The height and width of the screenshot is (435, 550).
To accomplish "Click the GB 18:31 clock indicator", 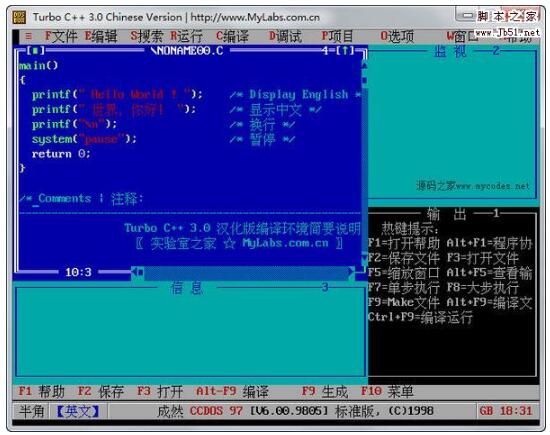I will pos(506,411).
